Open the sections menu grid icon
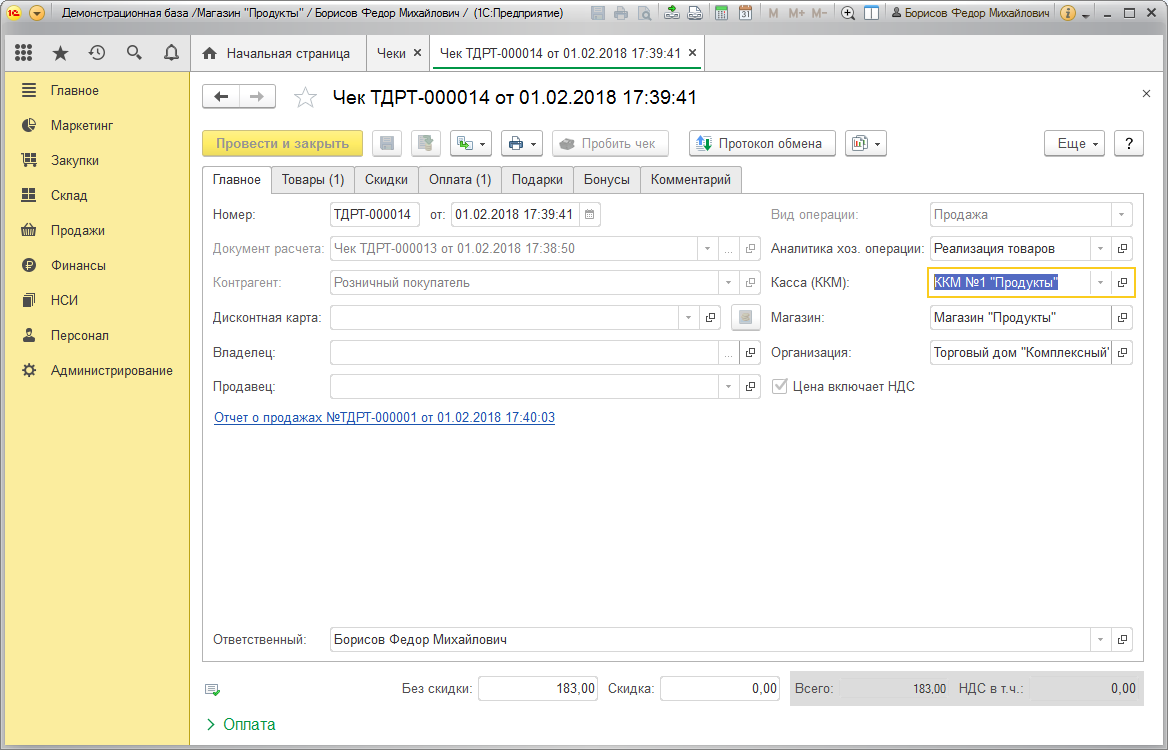This screenshot has width=1168, height=750. click(x=24, y=53)
